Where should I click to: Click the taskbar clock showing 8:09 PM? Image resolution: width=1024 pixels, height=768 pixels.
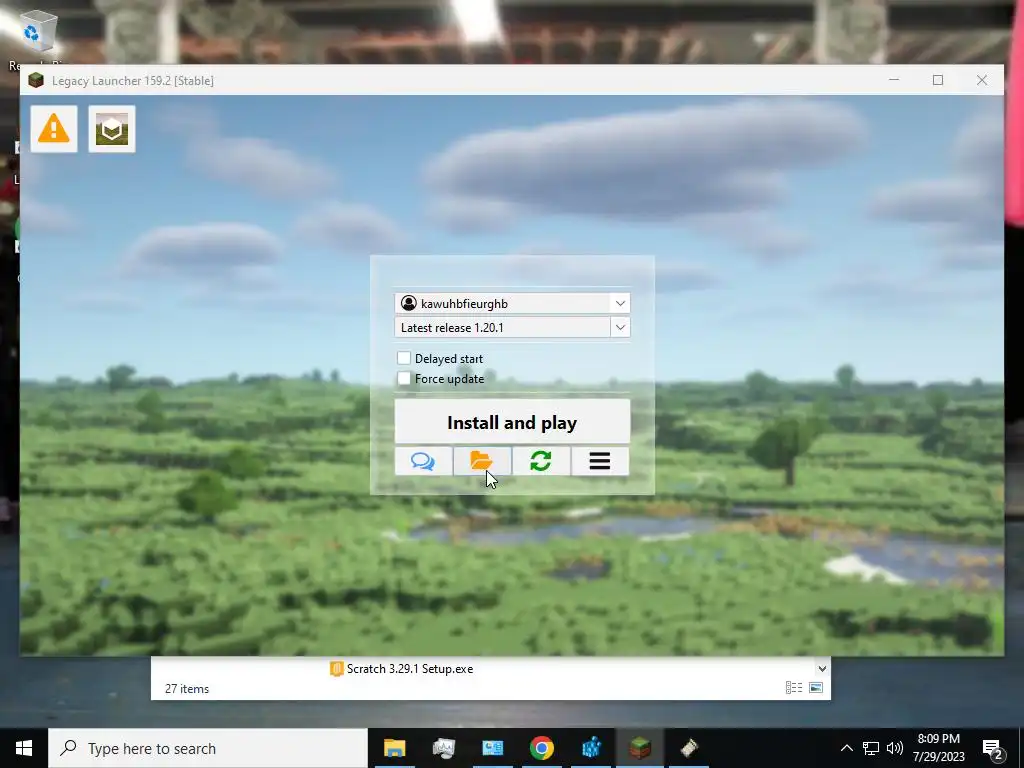[x=938, y=748]
